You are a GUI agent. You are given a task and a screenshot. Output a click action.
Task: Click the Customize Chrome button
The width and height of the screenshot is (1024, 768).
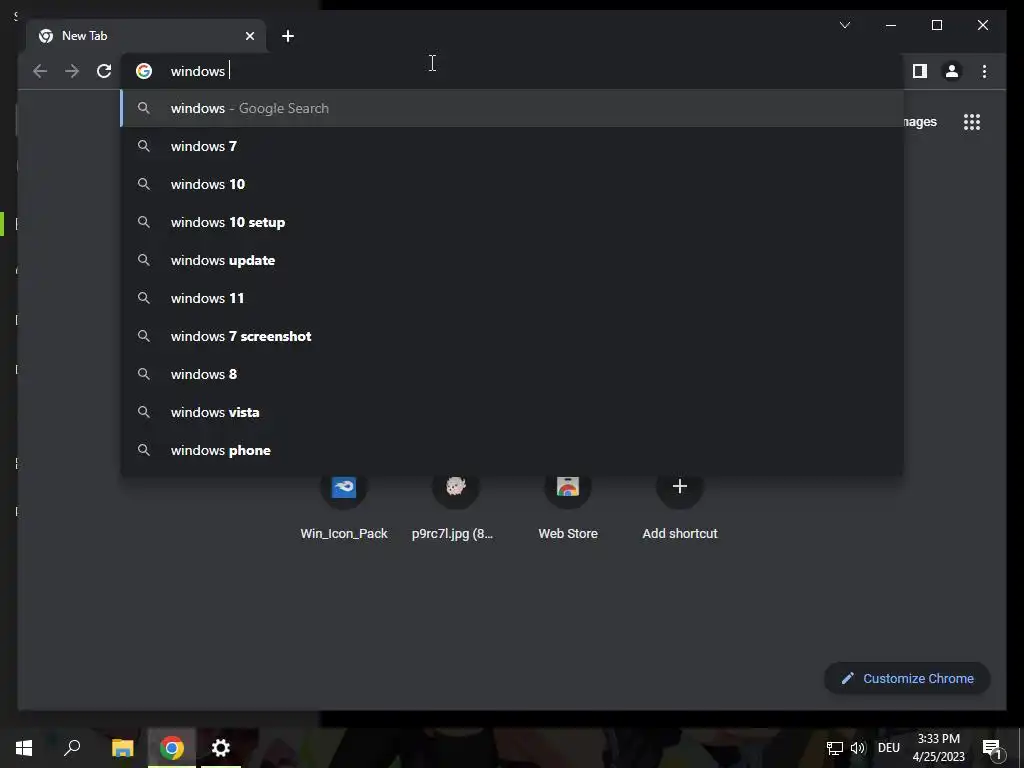coord(907,679)
